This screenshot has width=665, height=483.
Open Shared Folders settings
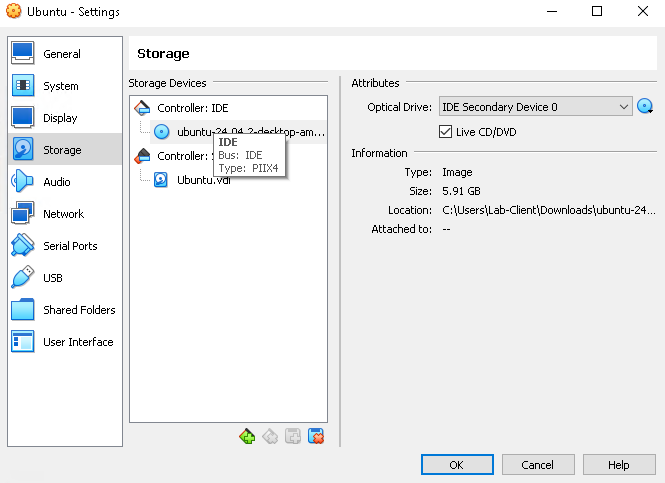click(65, 310)
